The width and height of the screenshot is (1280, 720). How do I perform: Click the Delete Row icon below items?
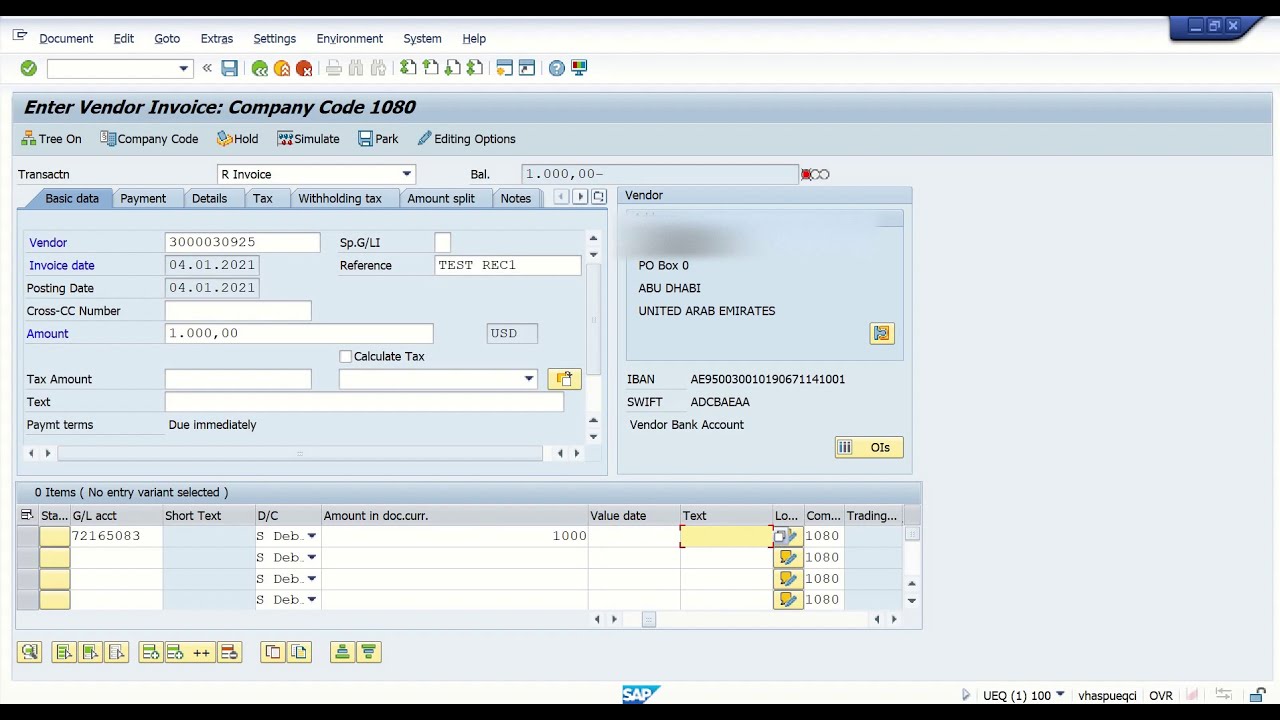(x=229, y=652)
